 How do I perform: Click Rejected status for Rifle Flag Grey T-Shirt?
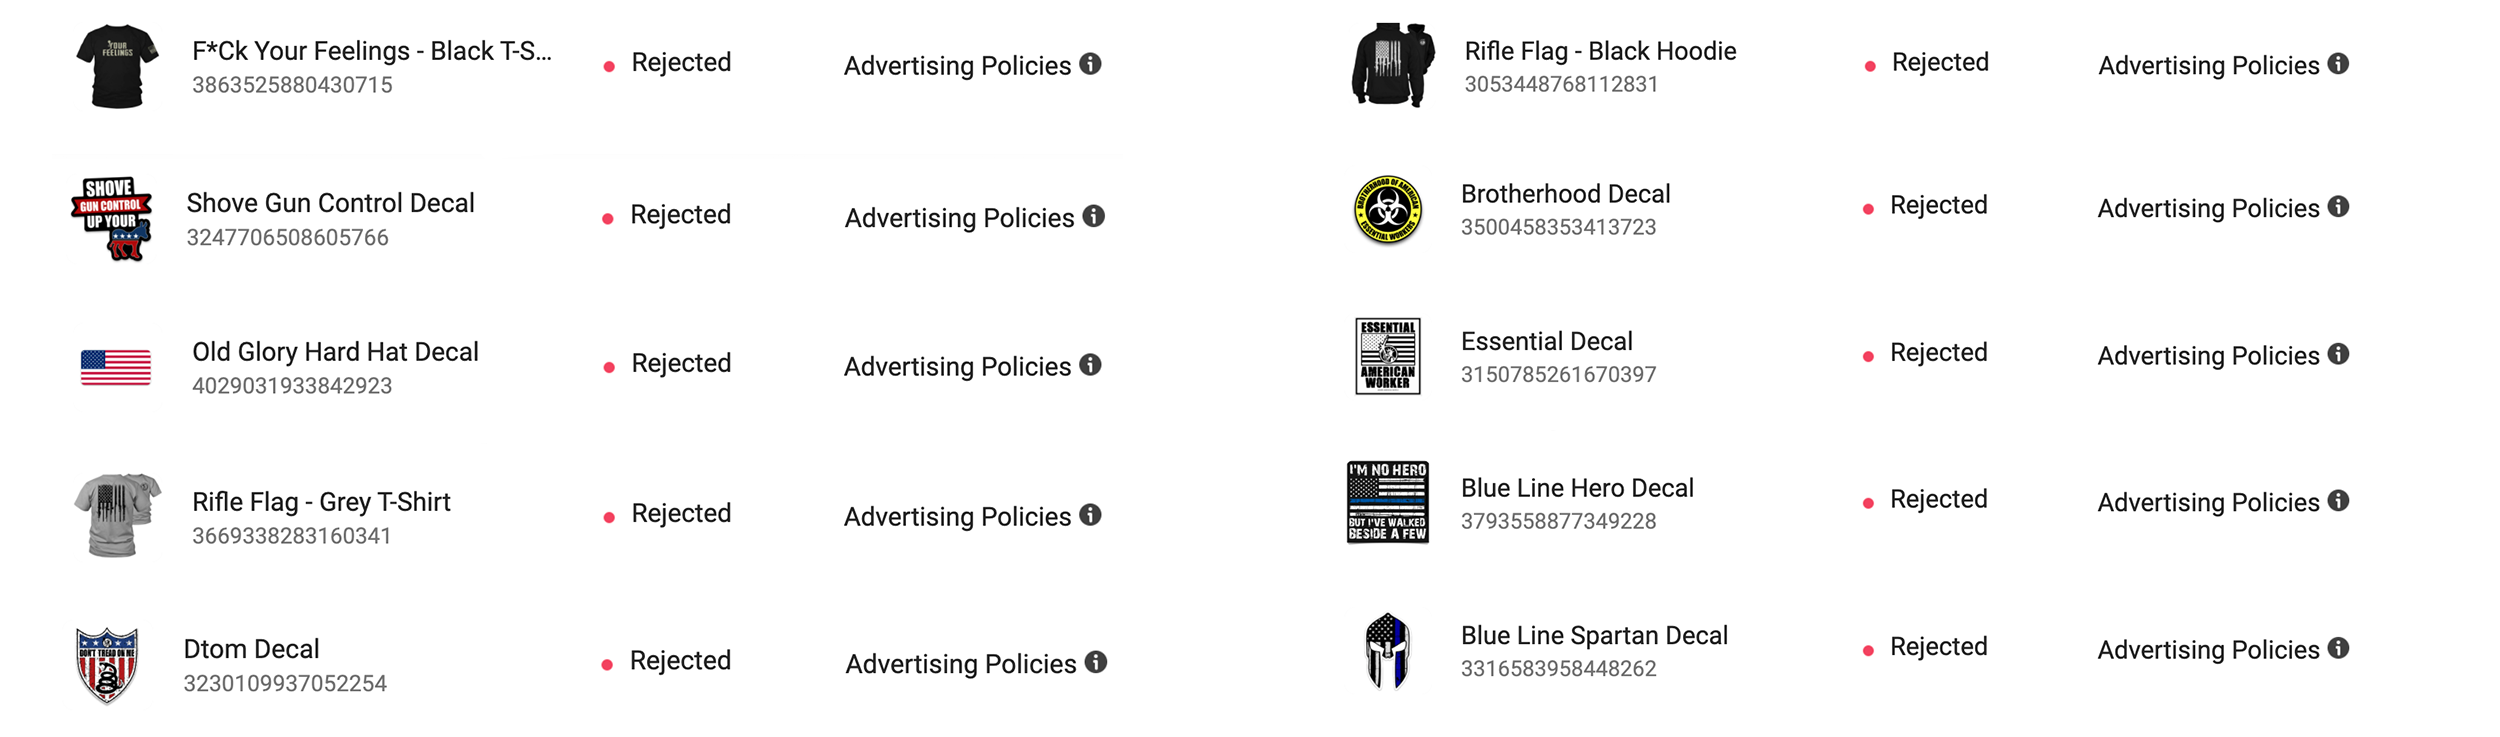(x=668, y=514)
